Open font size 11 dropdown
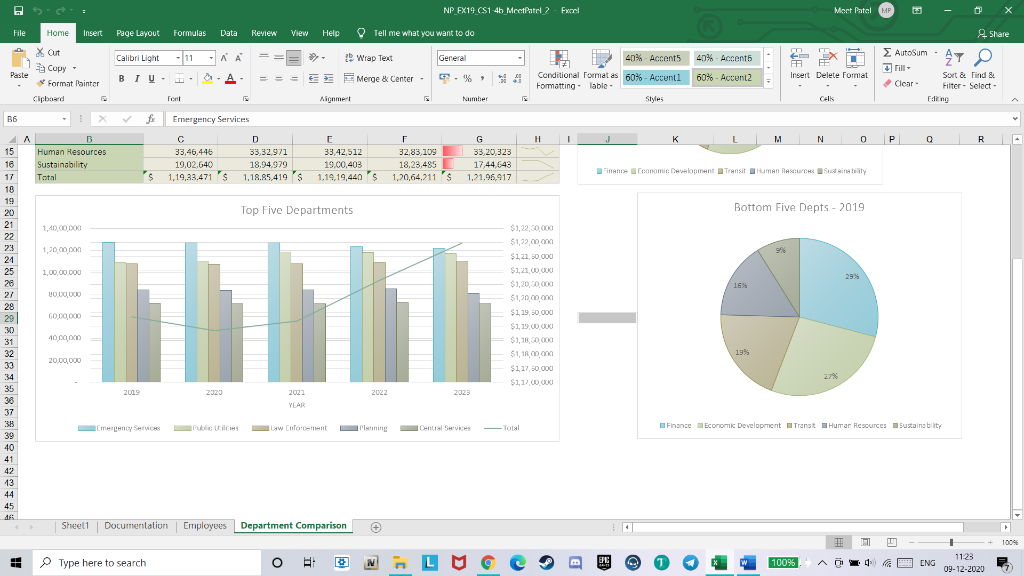The width and height of the screenshot is (1024, 576). point(211,58)
